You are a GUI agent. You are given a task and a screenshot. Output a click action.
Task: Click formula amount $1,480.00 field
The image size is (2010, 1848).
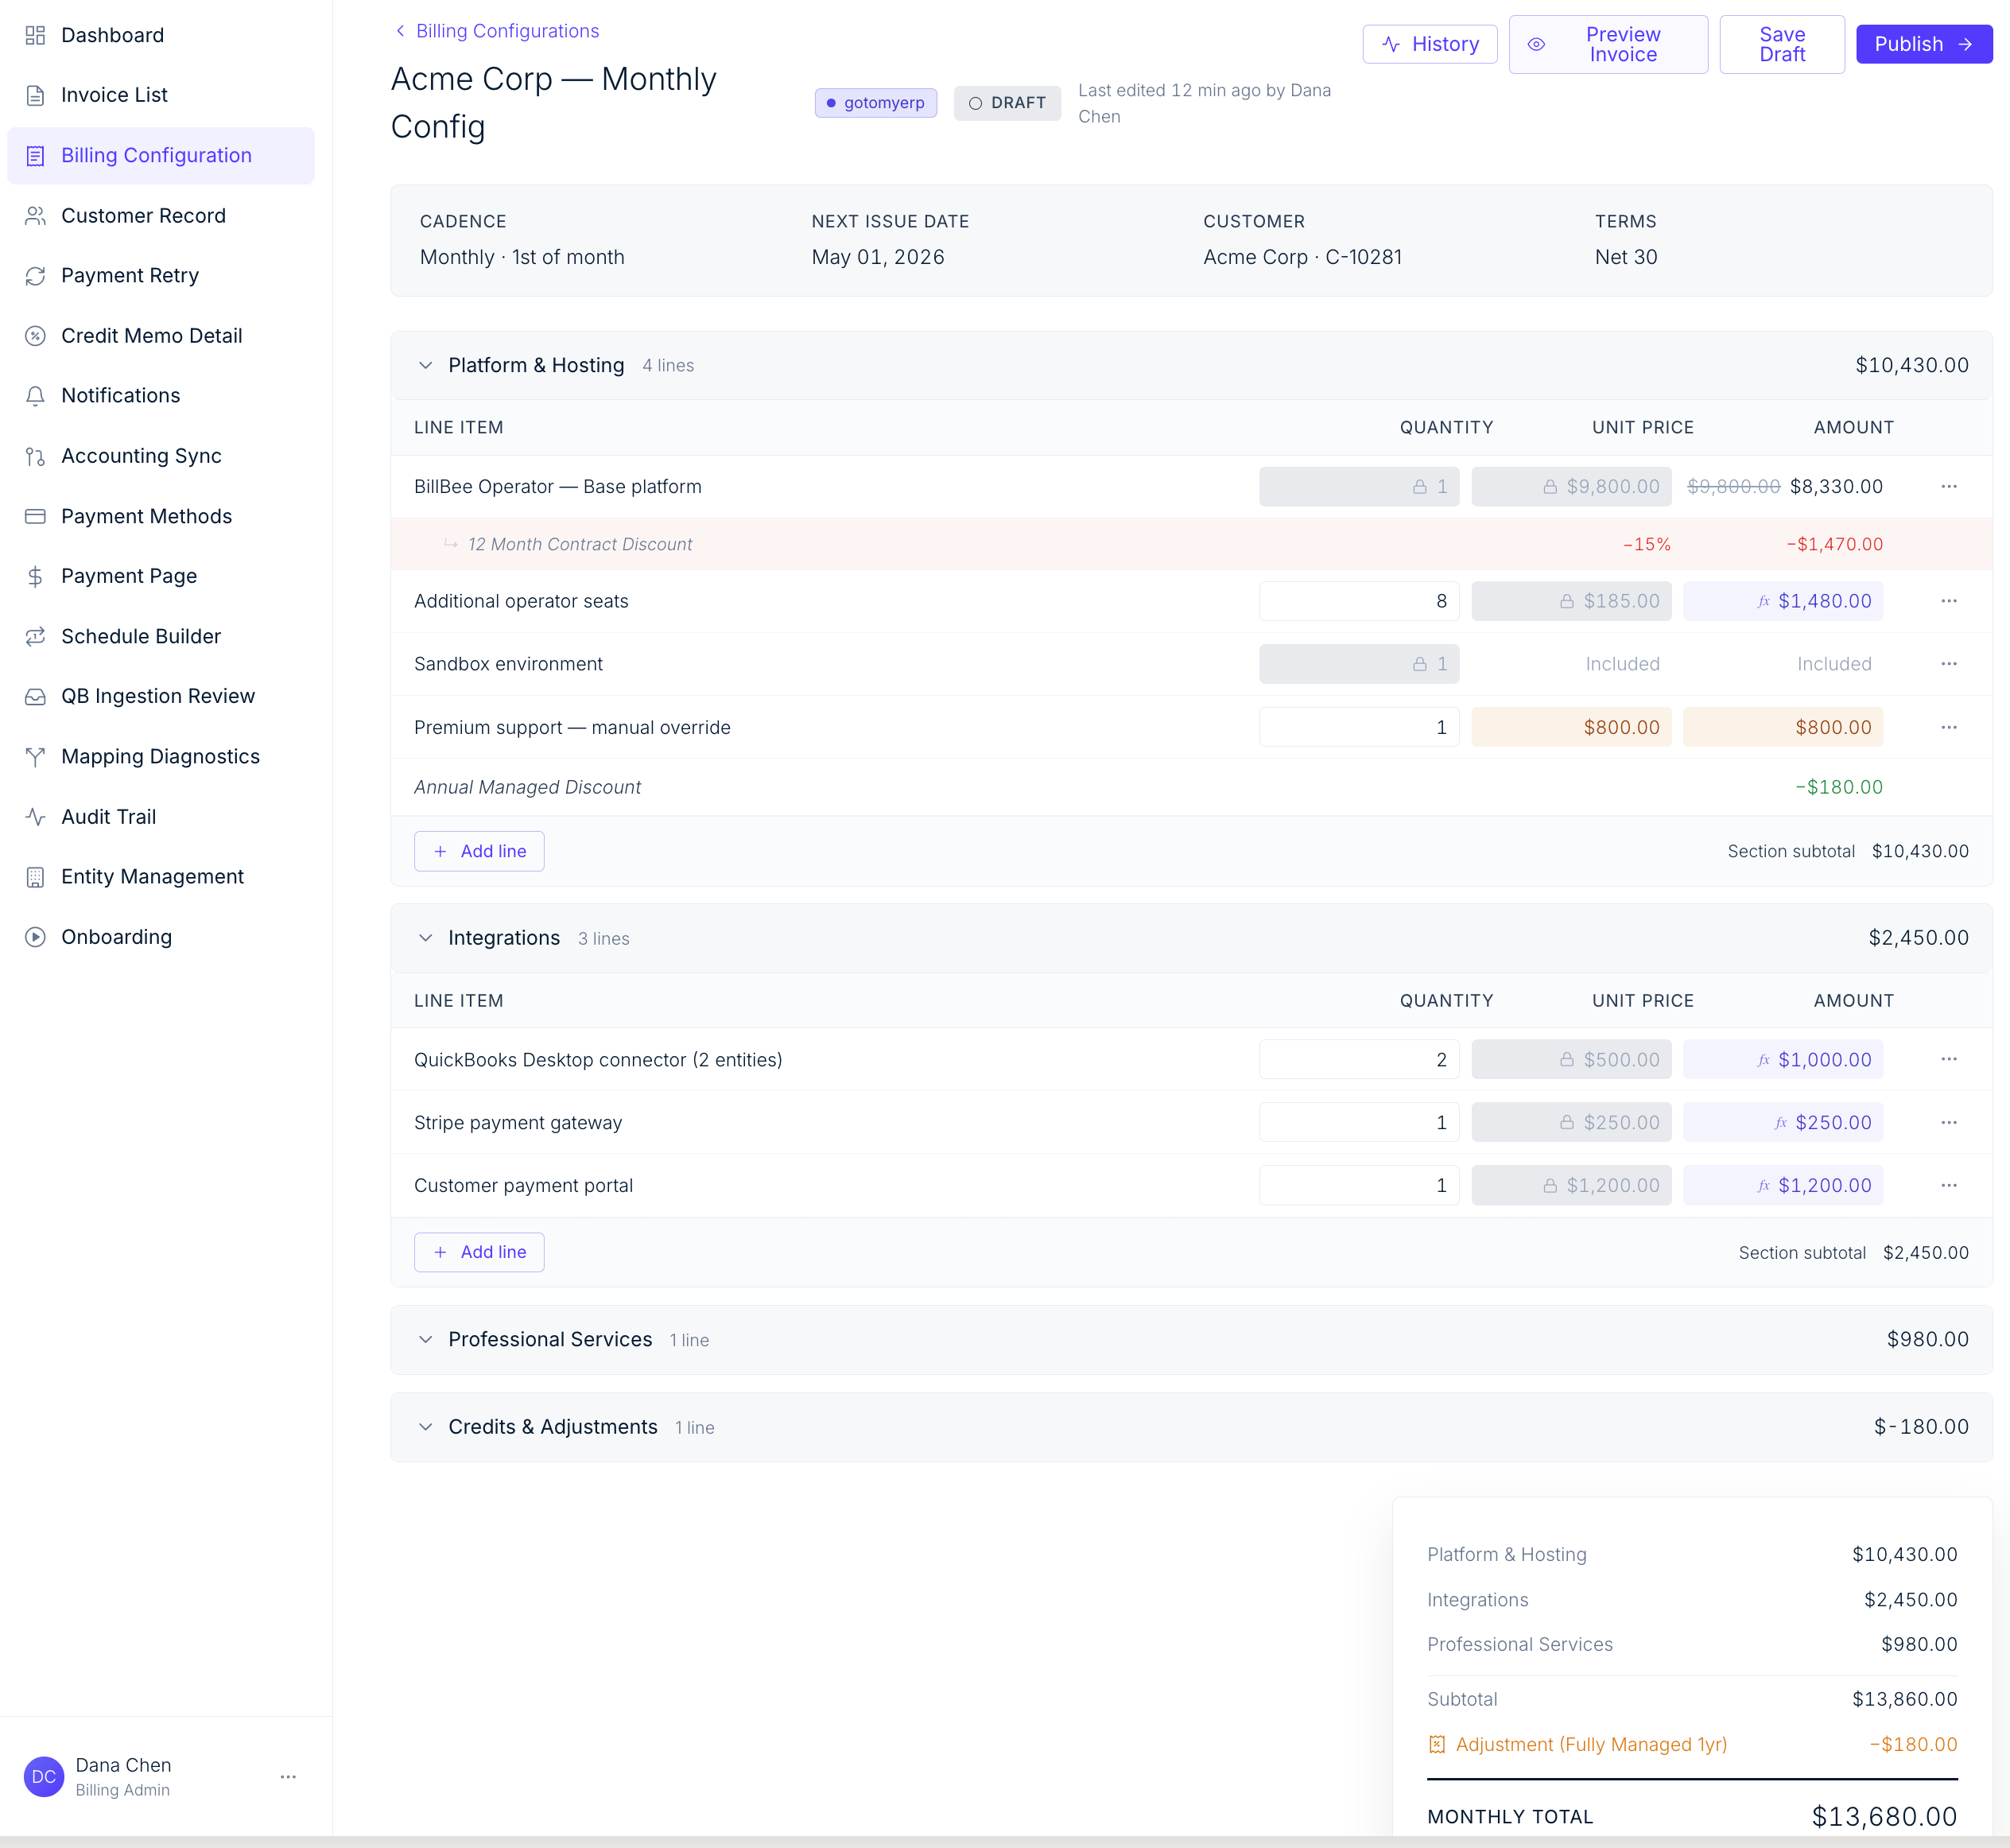click(x=1783, y=601)
